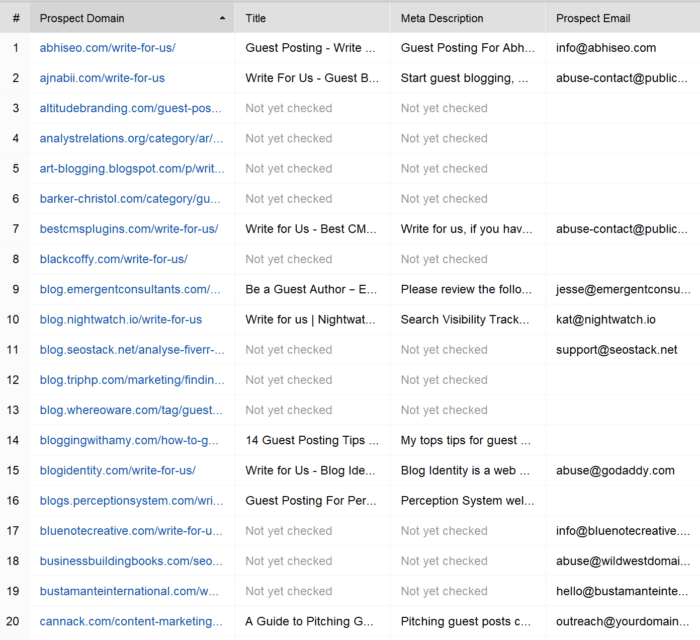Click the ascending sort arrow in Prospect Domain header
The width and height of the screenshot is (700, 640).
pyautogui.click(x=222, y=18)
